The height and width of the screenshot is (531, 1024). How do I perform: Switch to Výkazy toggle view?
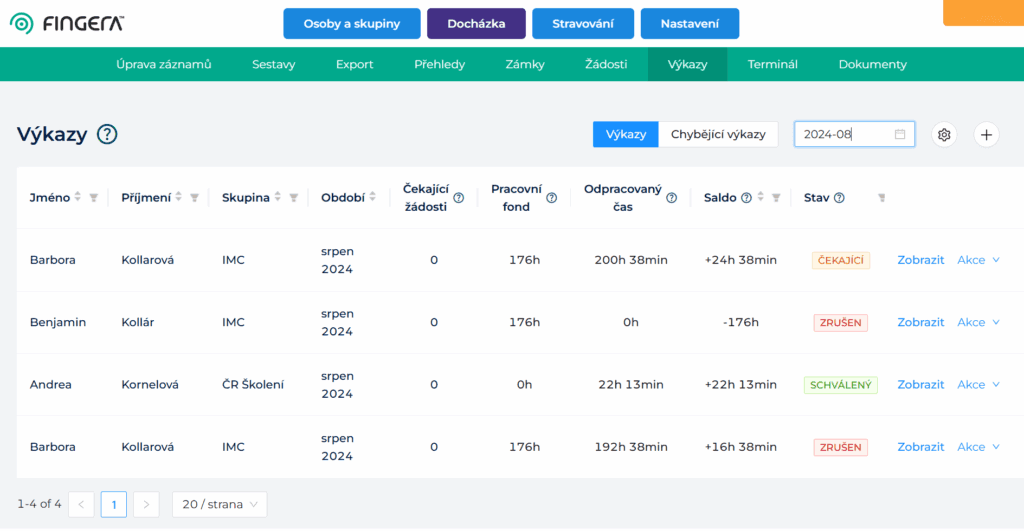625,134
